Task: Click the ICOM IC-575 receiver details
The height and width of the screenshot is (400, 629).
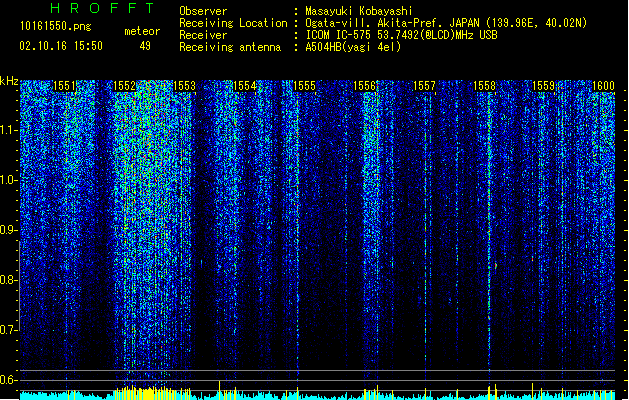Action: tap(401, 35)
